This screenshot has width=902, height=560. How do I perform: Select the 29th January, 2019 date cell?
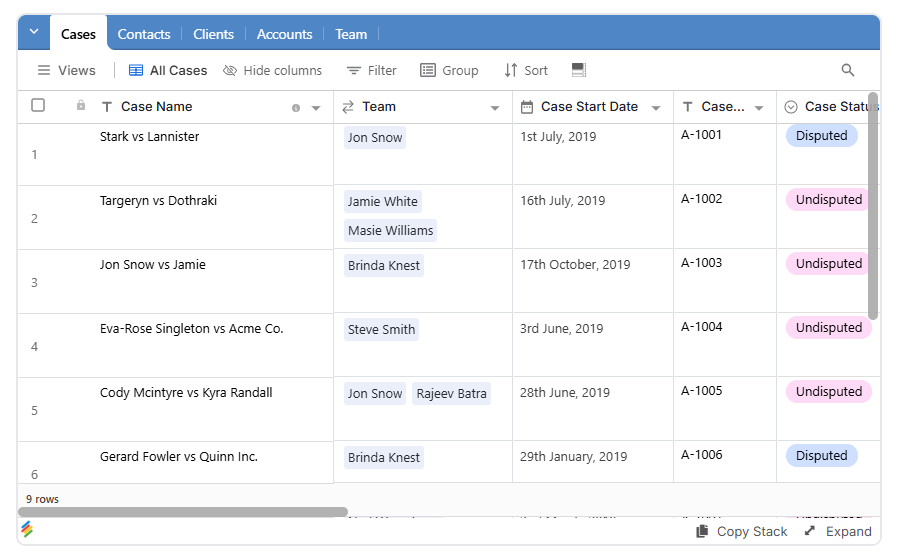pos(593,462)
